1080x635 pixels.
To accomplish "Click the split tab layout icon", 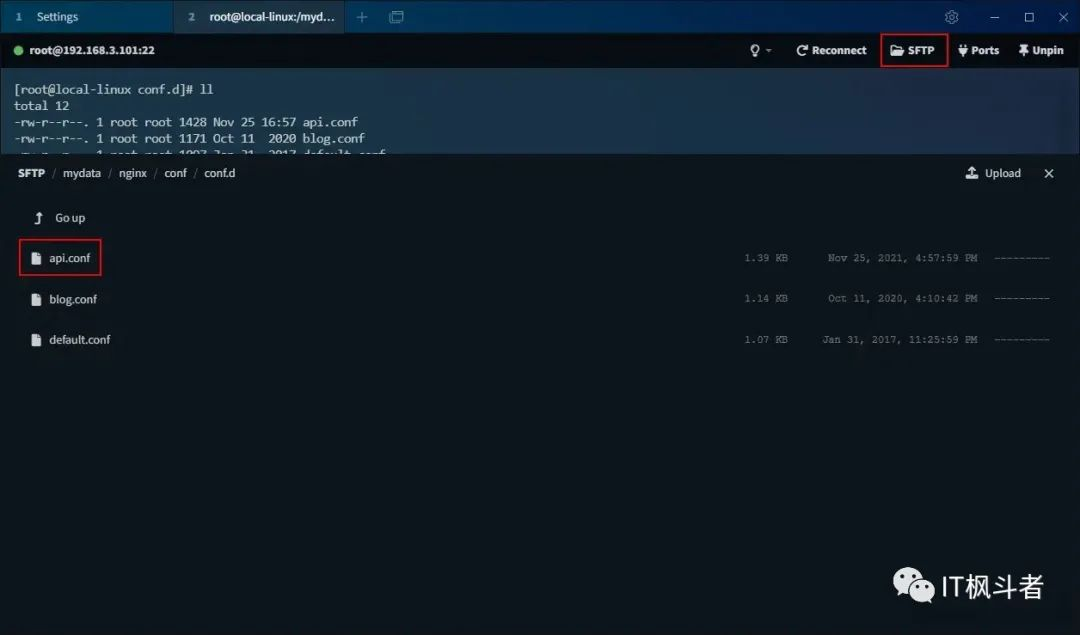I will click(396, 17).
